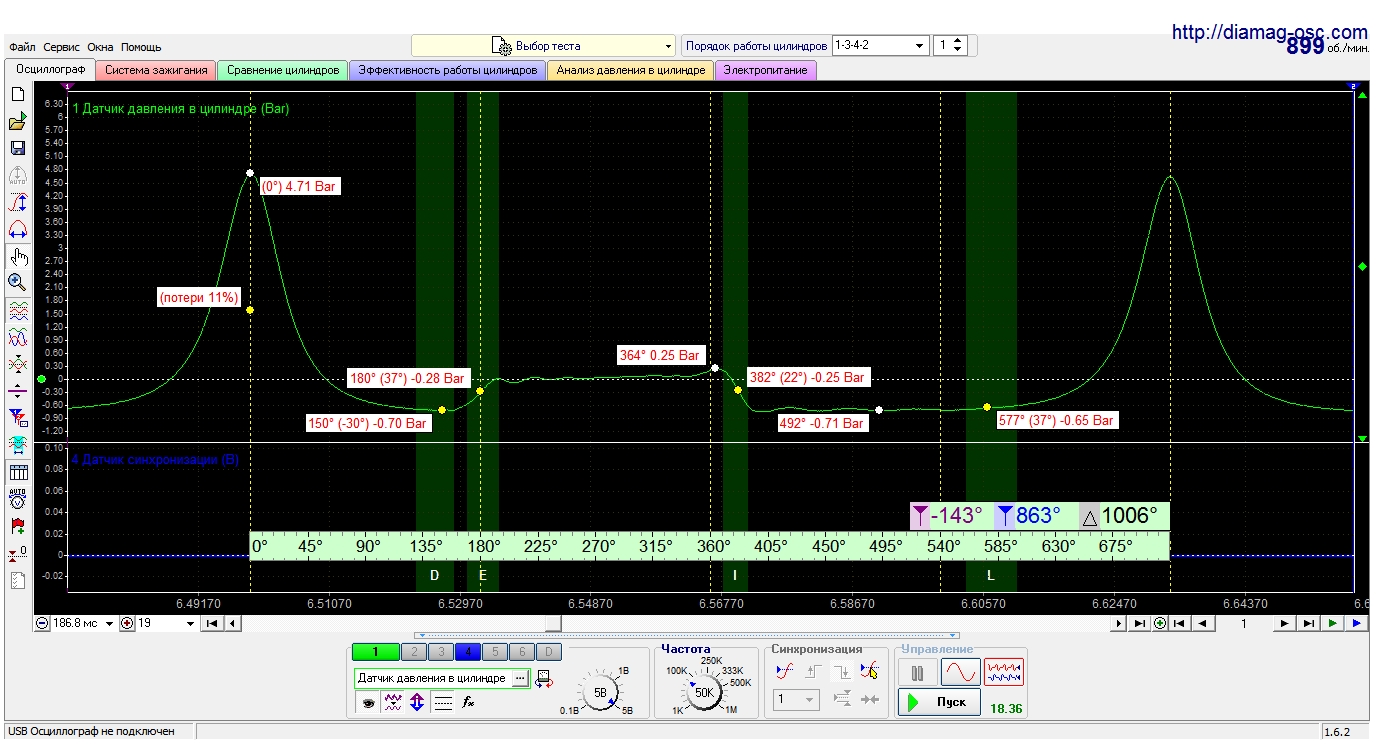Screen dimensions: 1382x744
Task: Click the red flag marker icon
Action: 17,525
